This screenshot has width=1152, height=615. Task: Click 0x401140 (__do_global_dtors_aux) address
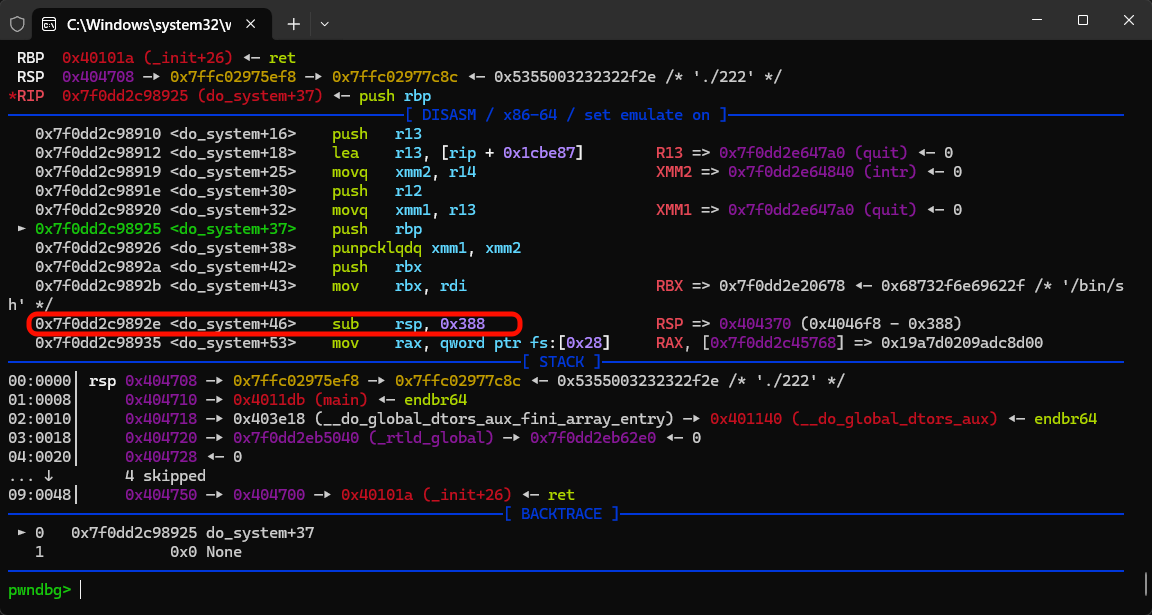point(853,419)
